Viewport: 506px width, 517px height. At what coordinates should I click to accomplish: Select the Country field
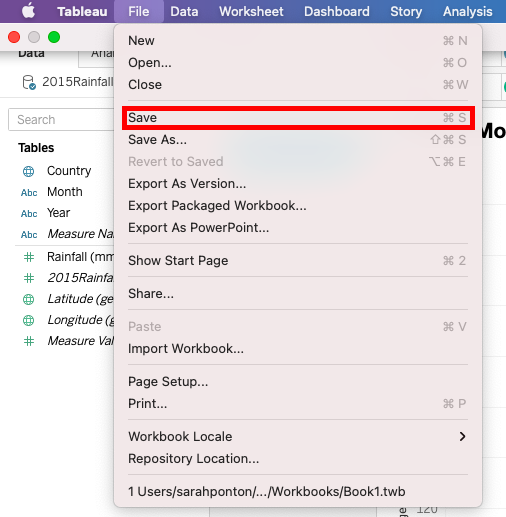click(69, 171)
